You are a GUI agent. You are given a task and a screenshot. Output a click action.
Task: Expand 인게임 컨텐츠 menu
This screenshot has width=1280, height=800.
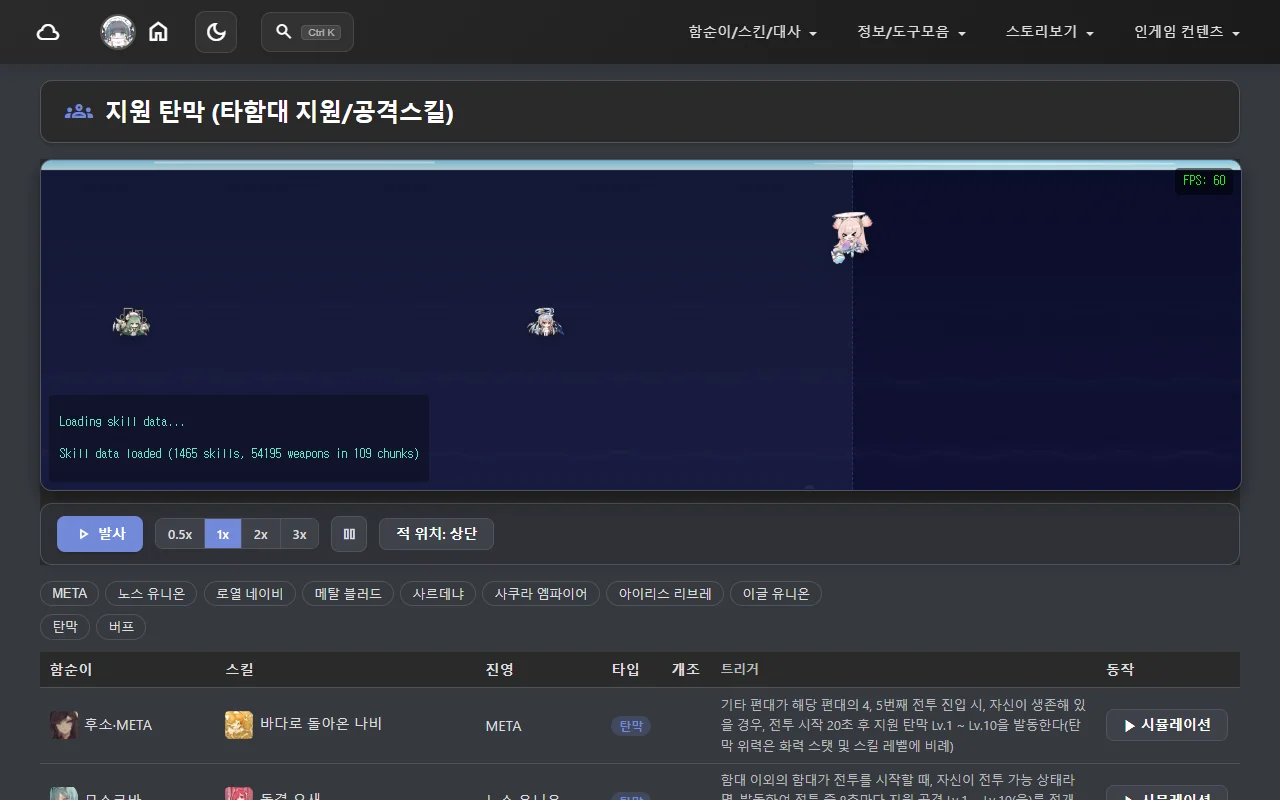1187,32
